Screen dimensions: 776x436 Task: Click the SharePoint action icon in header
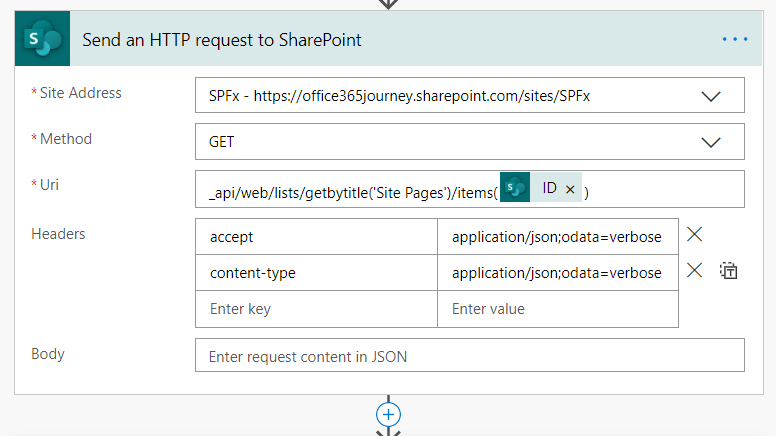click(x=43, y=39)
